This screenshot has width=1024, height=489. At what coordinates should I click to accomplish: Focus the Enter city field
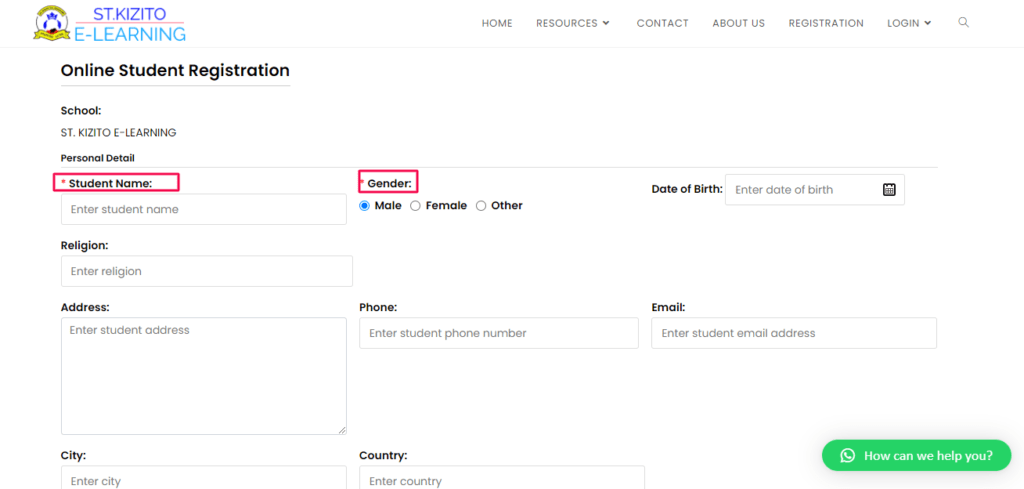pos(204,479)
